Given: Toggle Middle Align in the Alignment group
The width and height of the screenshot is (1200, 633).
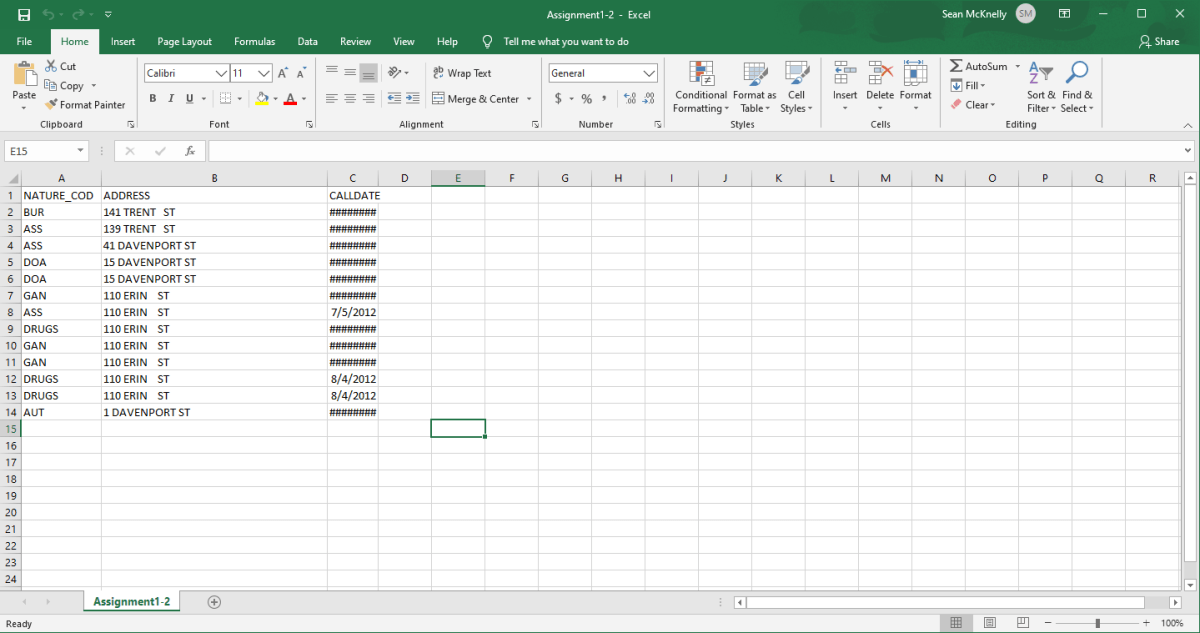Looking at the screenshot, I should 350,73.
